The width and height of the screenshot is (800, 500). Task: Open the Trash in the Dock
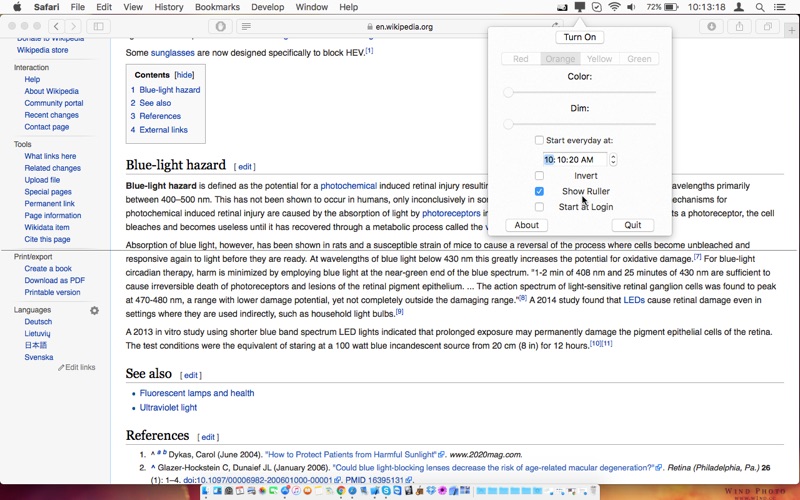tap(593, 491)
